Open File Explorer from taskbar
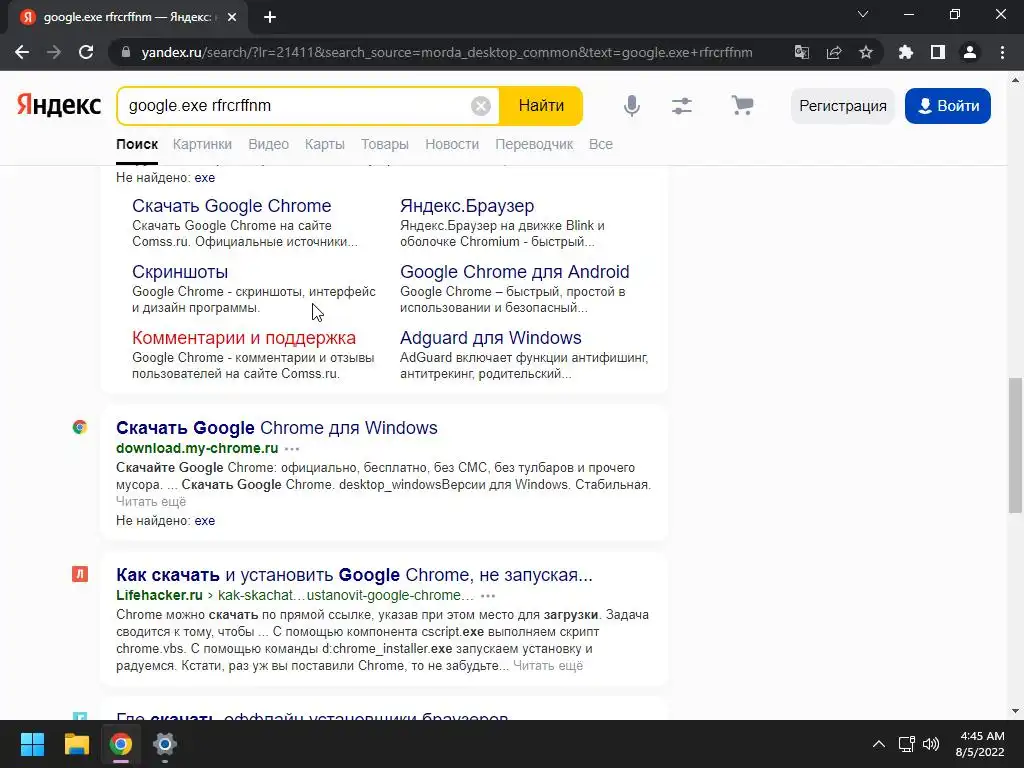This screenshot has width=1024, height=768. click(76, 744)
